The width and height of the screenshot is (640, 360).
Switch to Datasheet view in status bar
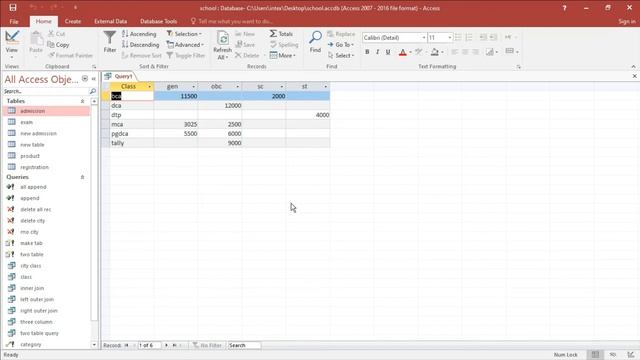coord(595,355)
